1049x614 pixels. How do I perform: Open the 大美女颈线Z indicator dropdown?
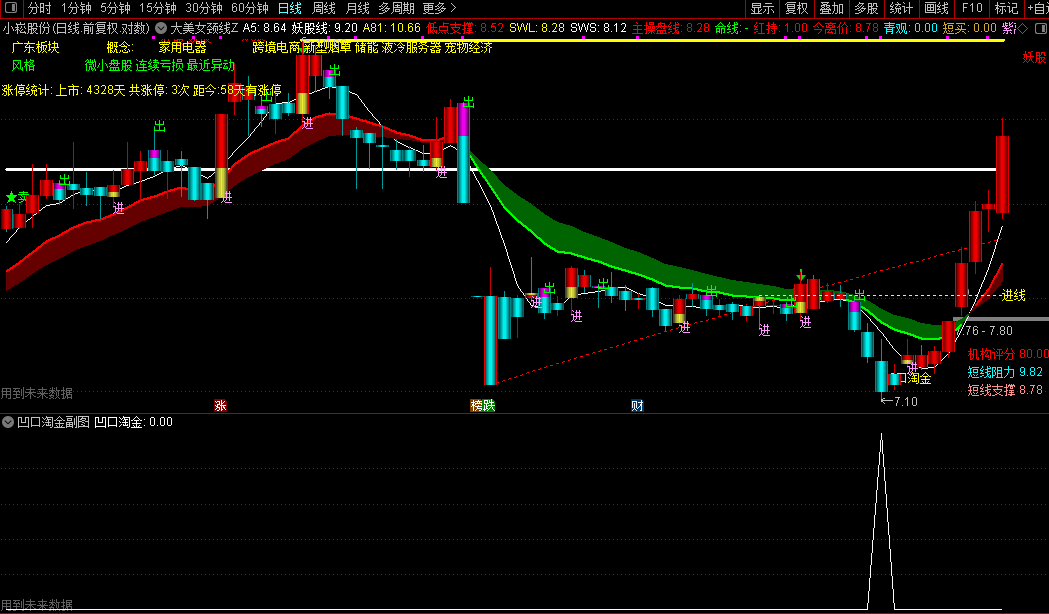(161, 28)
